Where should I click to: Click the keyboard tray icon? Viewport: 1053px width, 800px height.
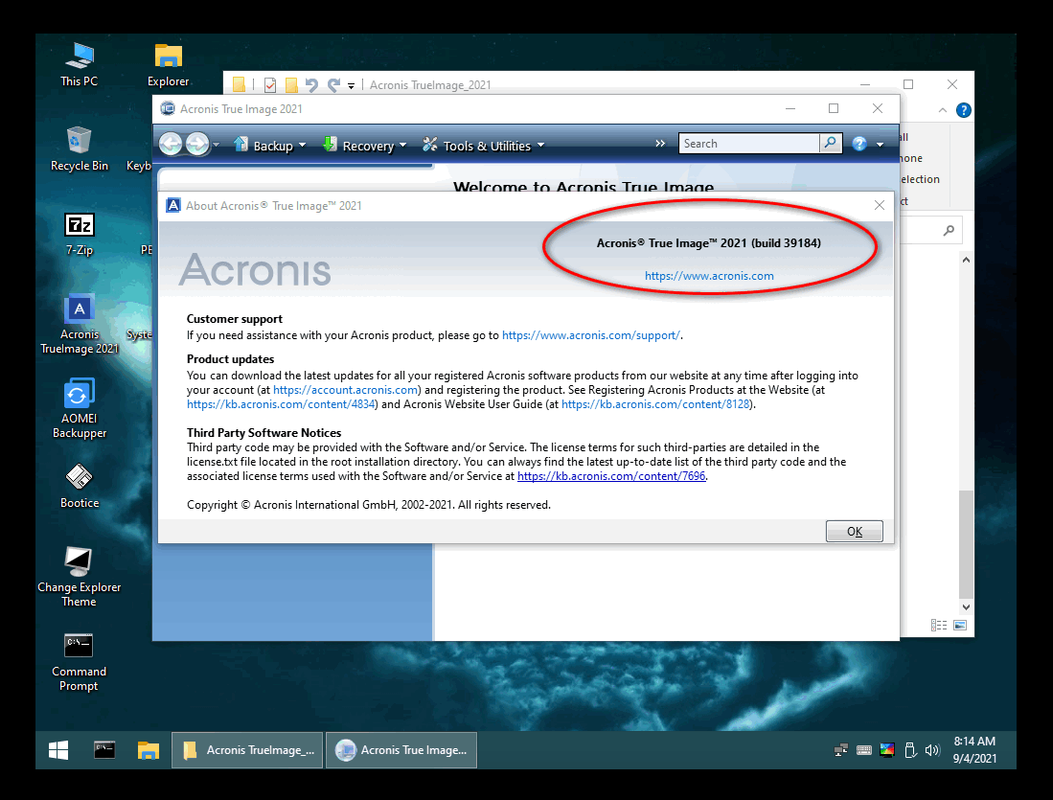click(x=864, y=750)
